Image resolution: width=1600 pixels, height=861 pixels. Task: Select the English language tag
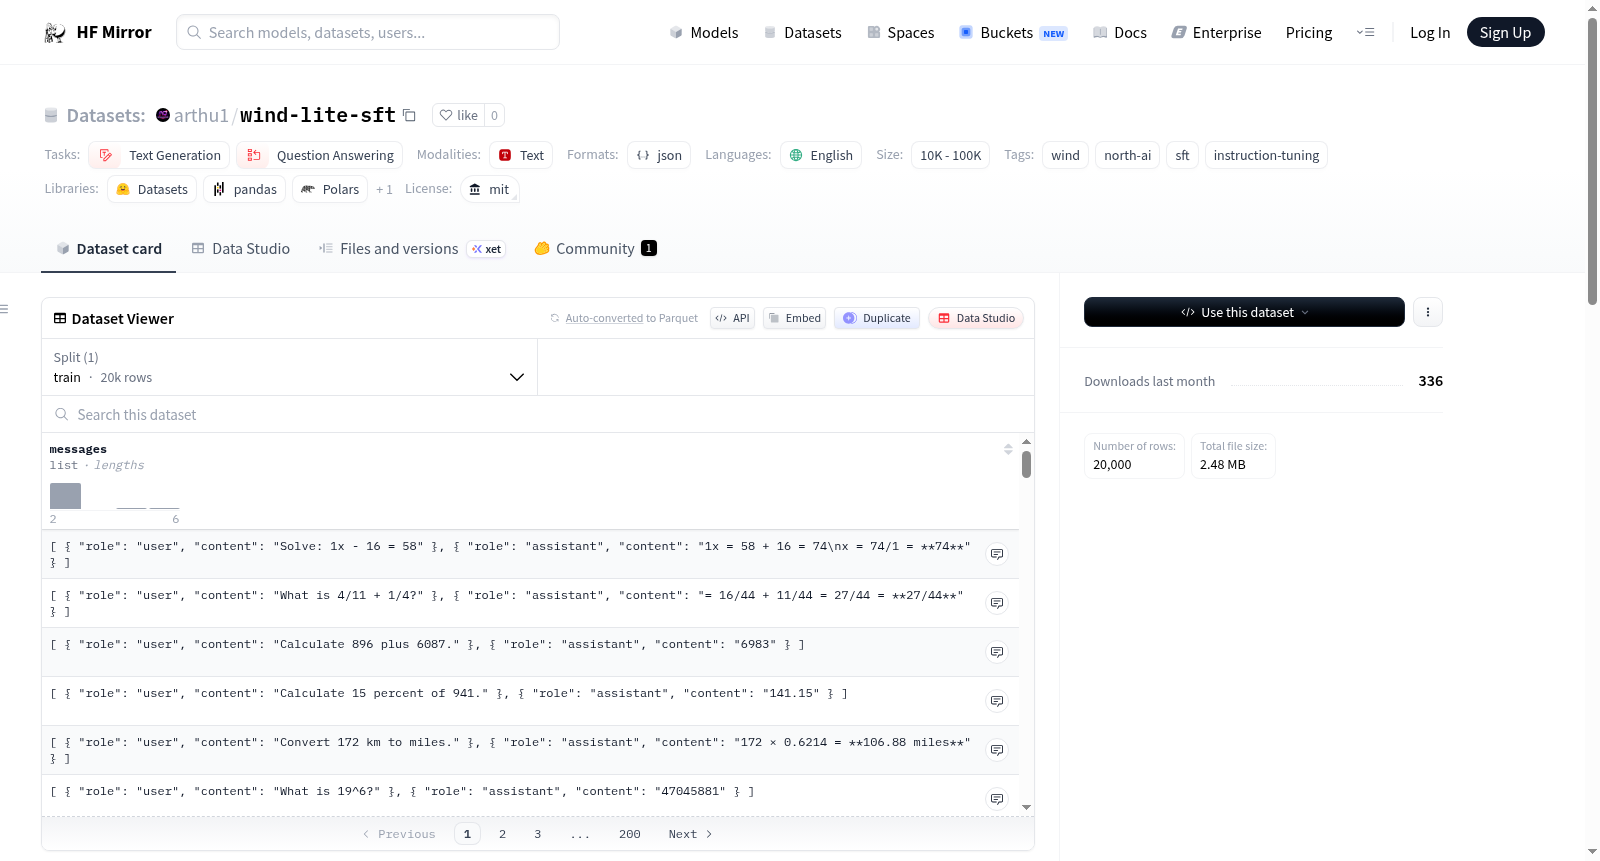821,155
